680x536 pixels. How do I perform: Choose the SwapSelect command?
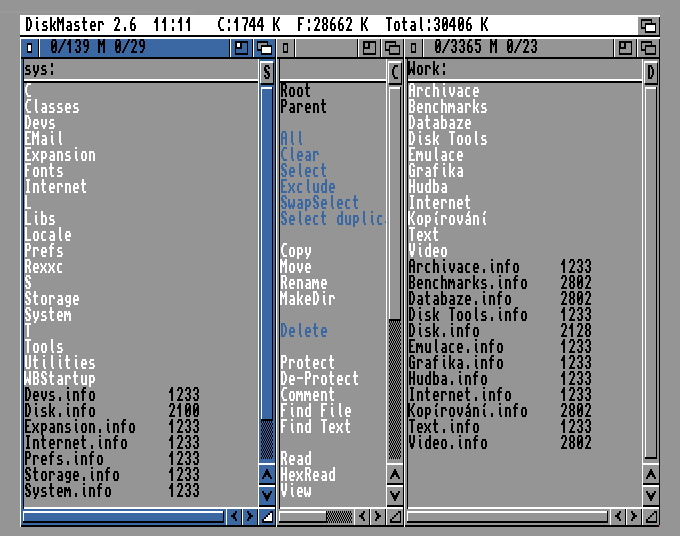point(318,203)
